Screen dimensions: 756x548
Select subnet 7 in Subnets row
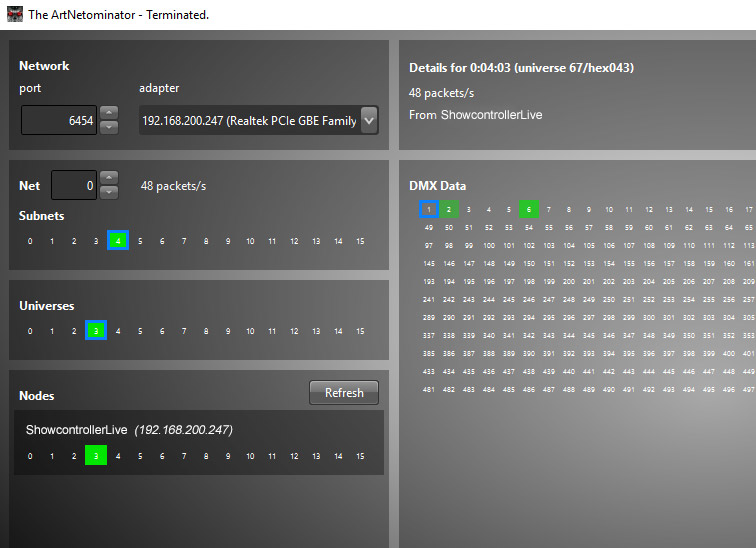pos(184,241)
